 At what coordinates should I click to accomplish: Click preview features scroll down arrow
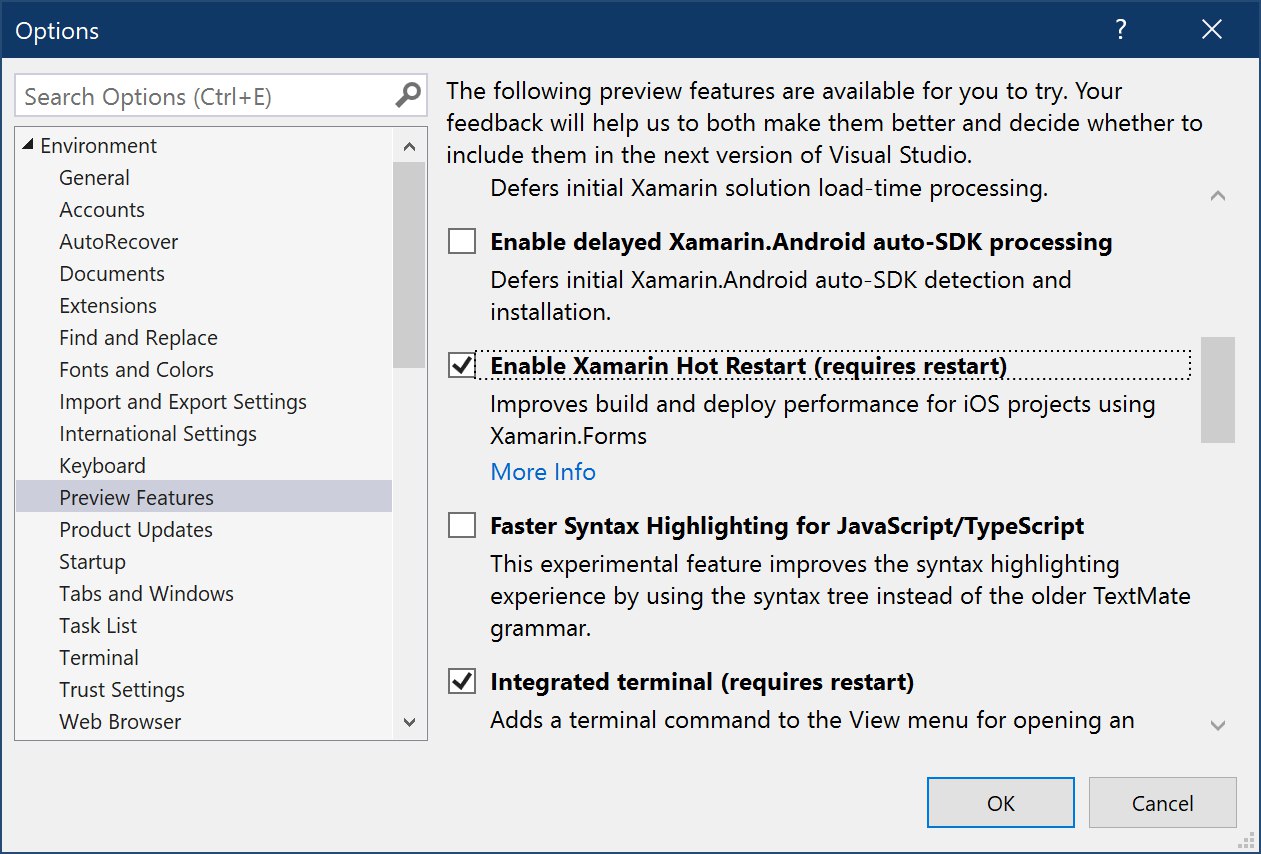click(1218, 725)
